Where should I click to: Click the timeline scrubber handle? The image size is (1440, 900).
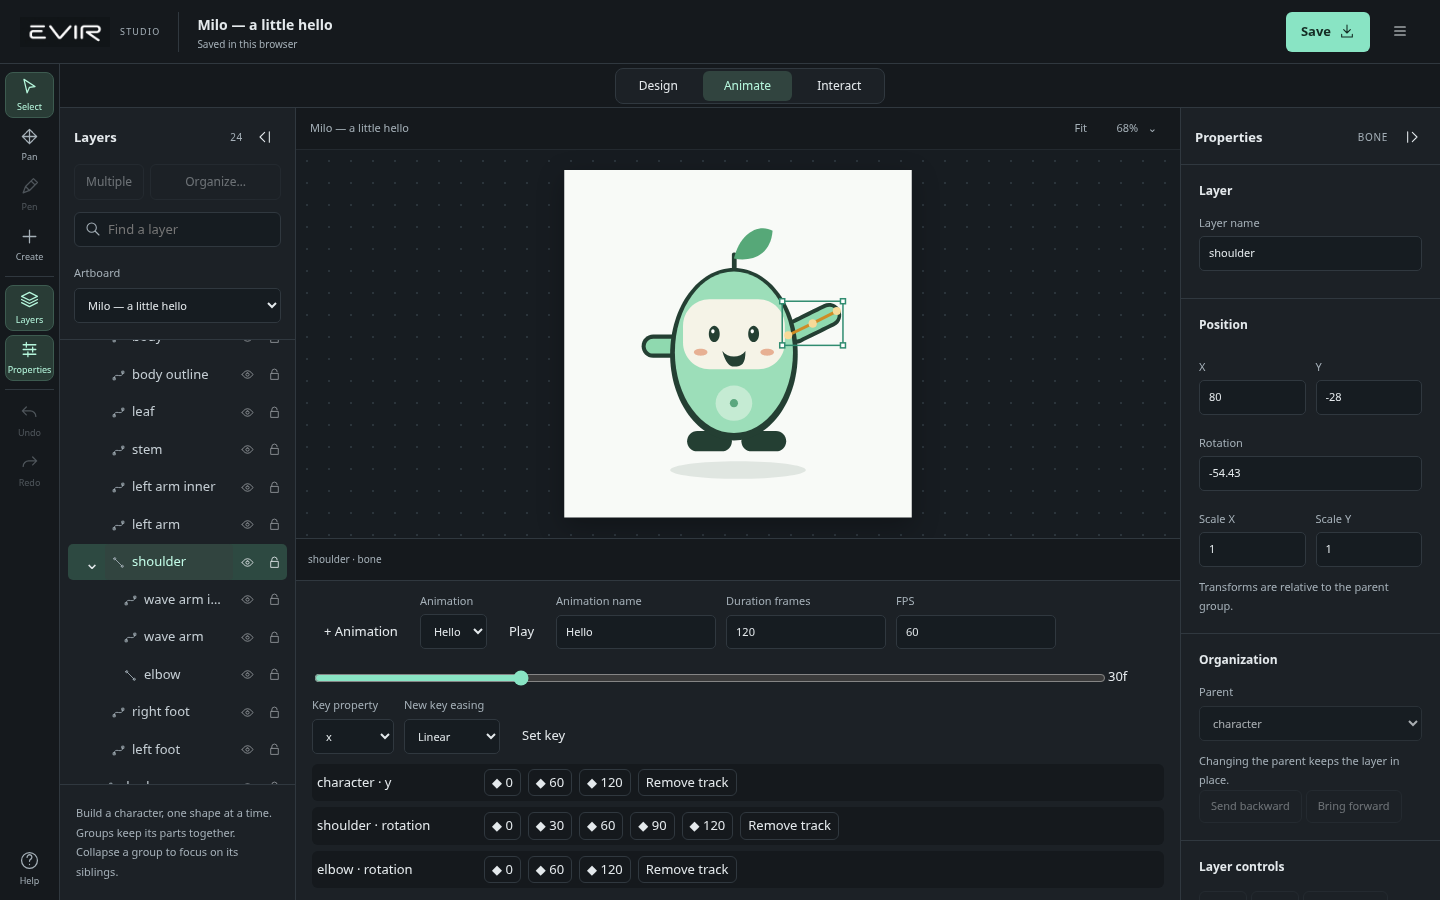pos(521,678)
